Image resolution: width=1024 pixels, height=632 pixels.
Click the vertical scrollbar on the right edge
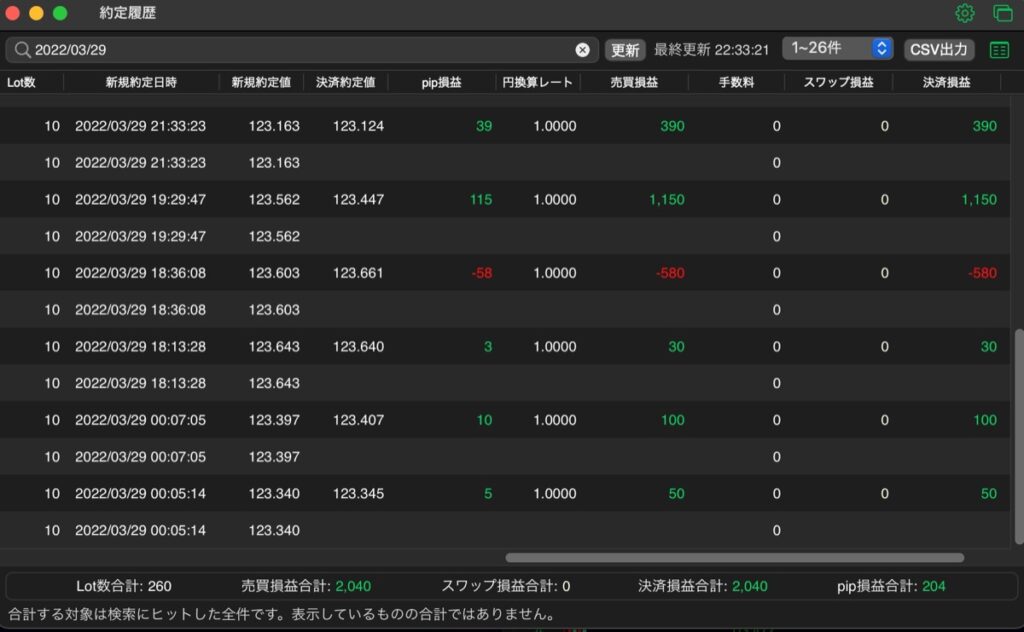pos(1019,436)
